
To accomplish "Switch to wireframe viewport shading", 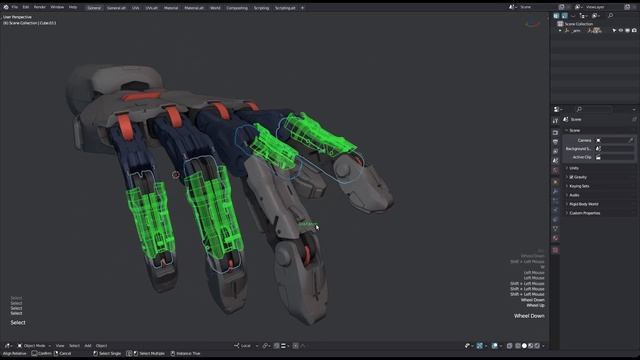I will [518, 346].
